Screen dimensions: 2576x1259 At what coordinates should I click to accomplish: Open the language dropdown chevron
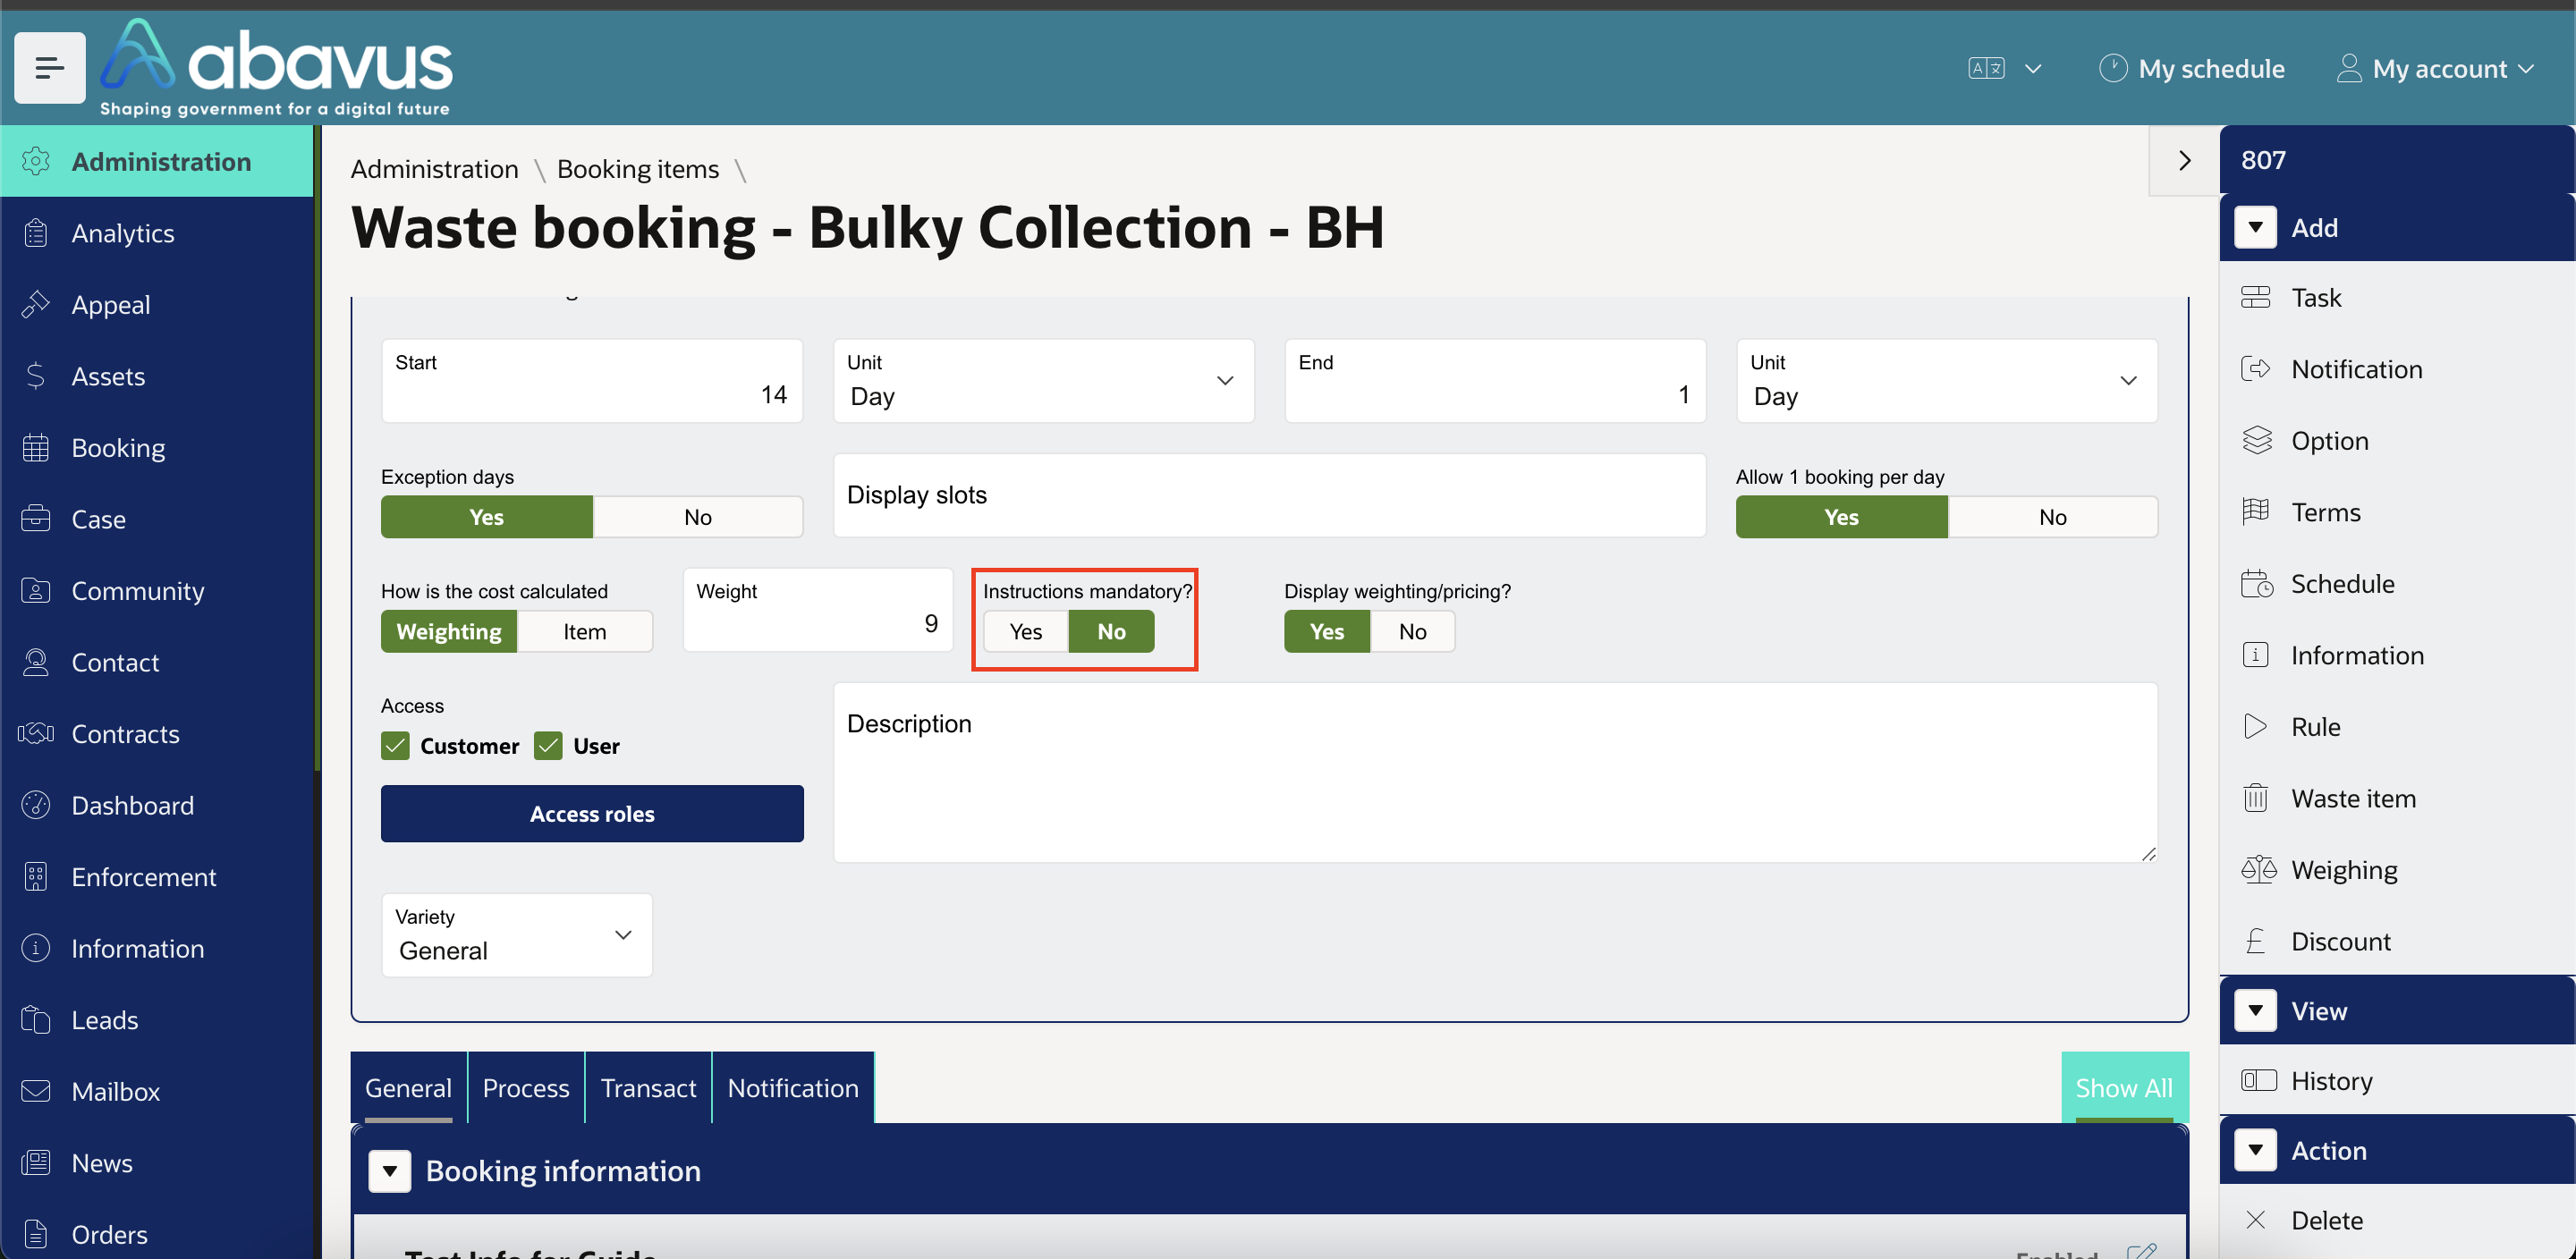[2033, 68]
